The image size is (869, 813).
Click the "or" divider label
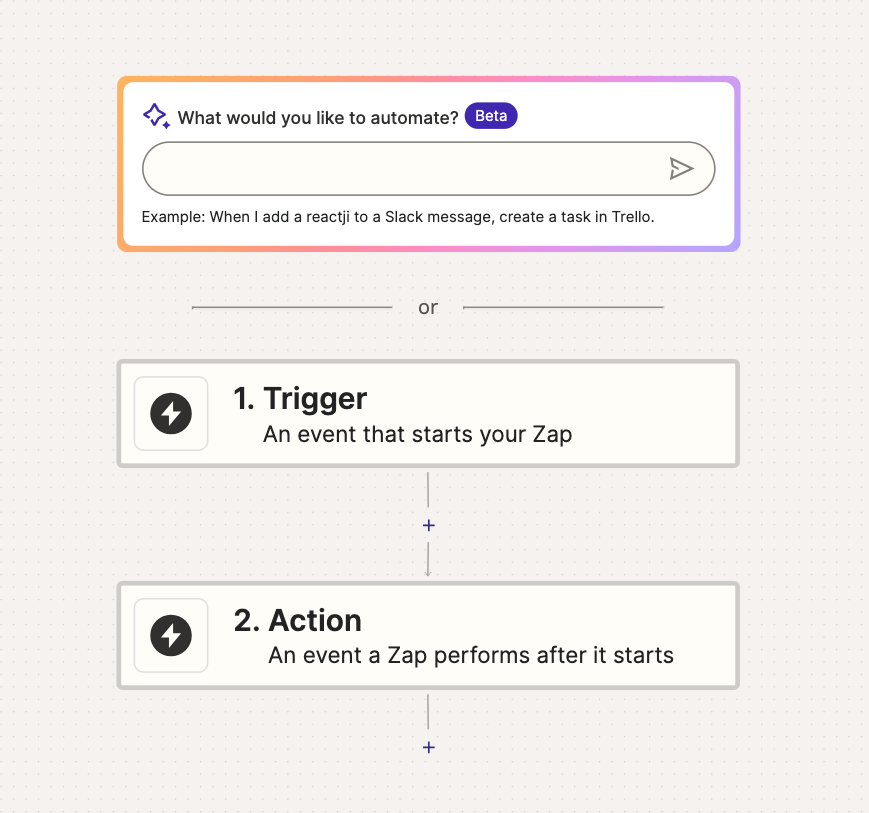click(x=428, y=308)
